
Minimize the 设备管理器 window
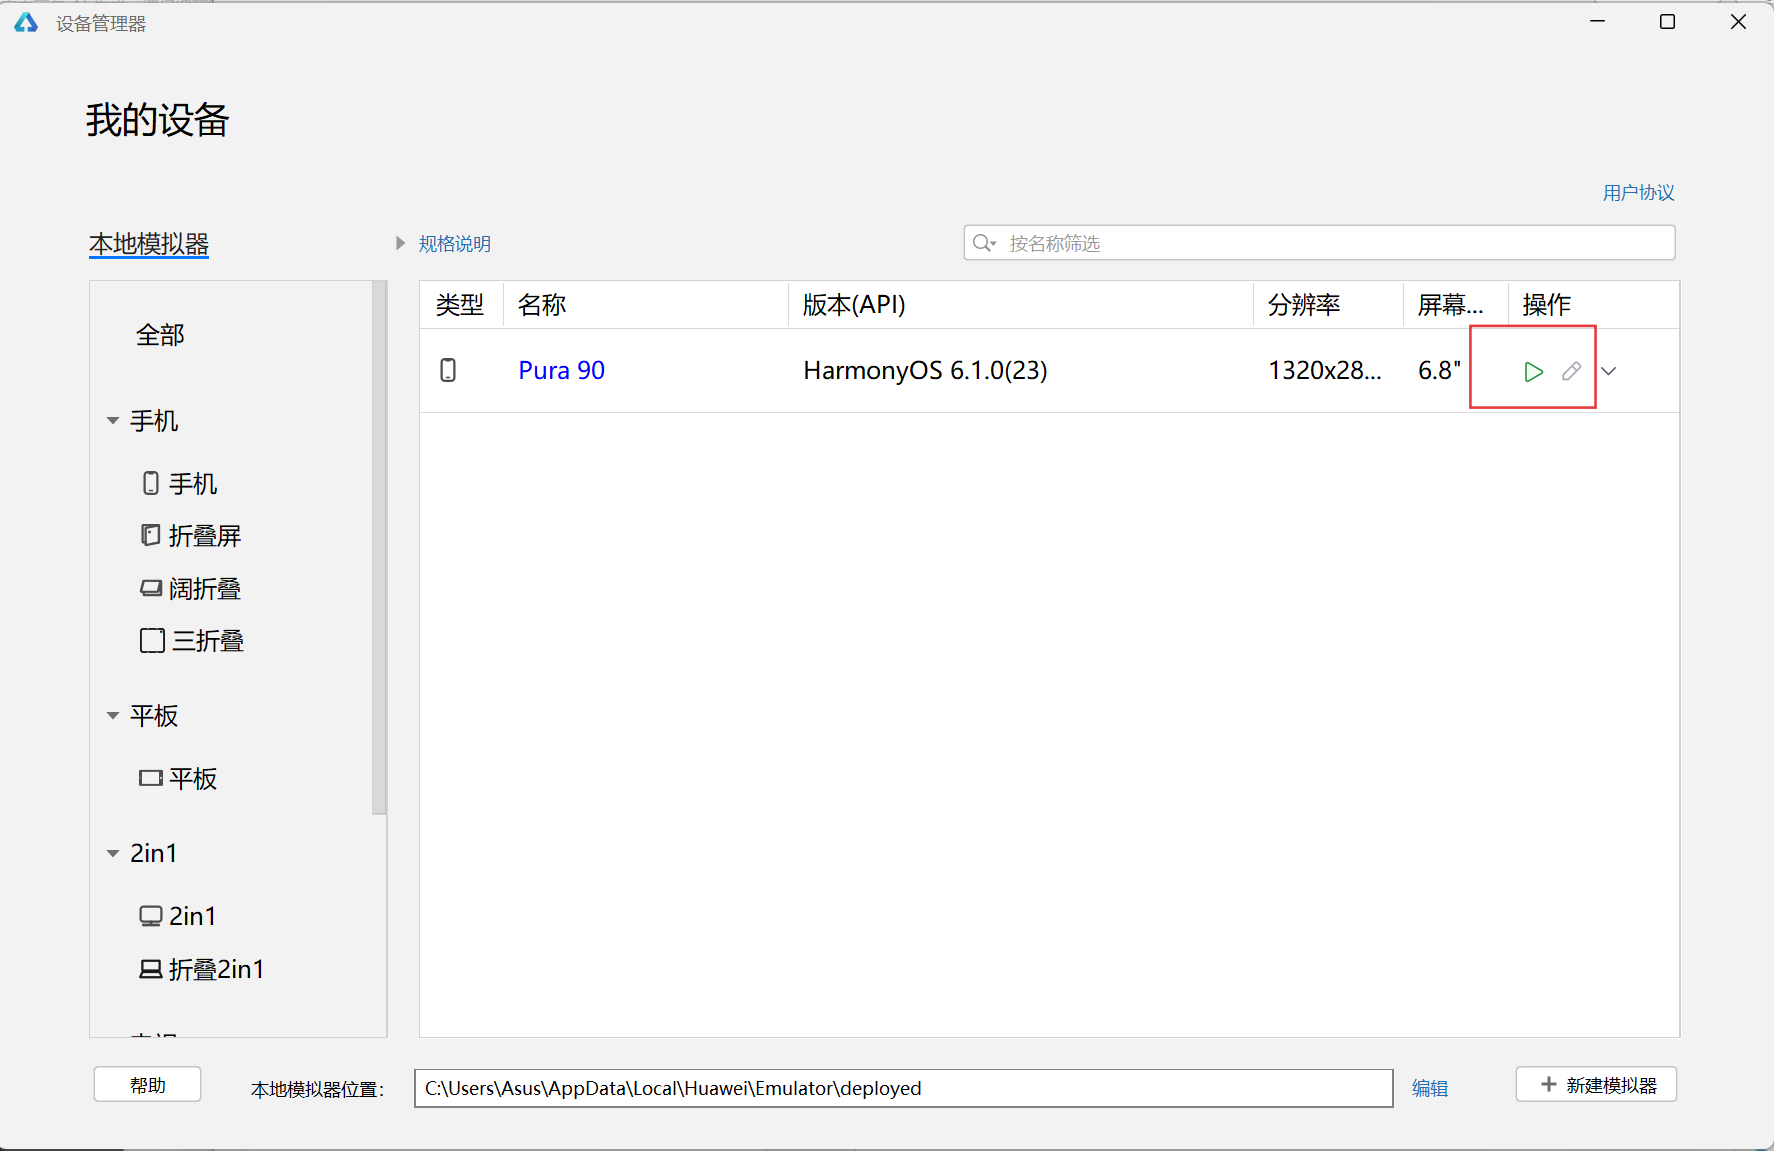coord(1598,22)
